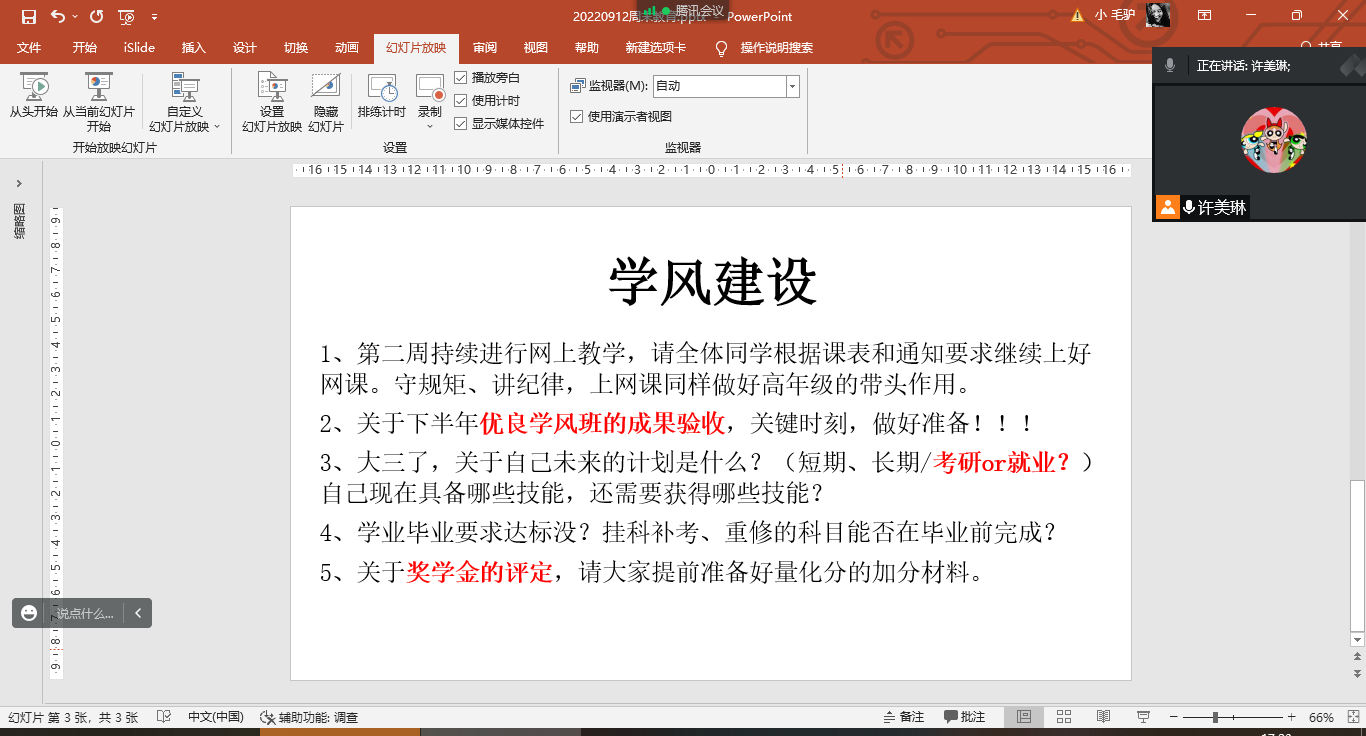Open 设置幻灯片放映 (Set Up Slide Show) icon

271,87
